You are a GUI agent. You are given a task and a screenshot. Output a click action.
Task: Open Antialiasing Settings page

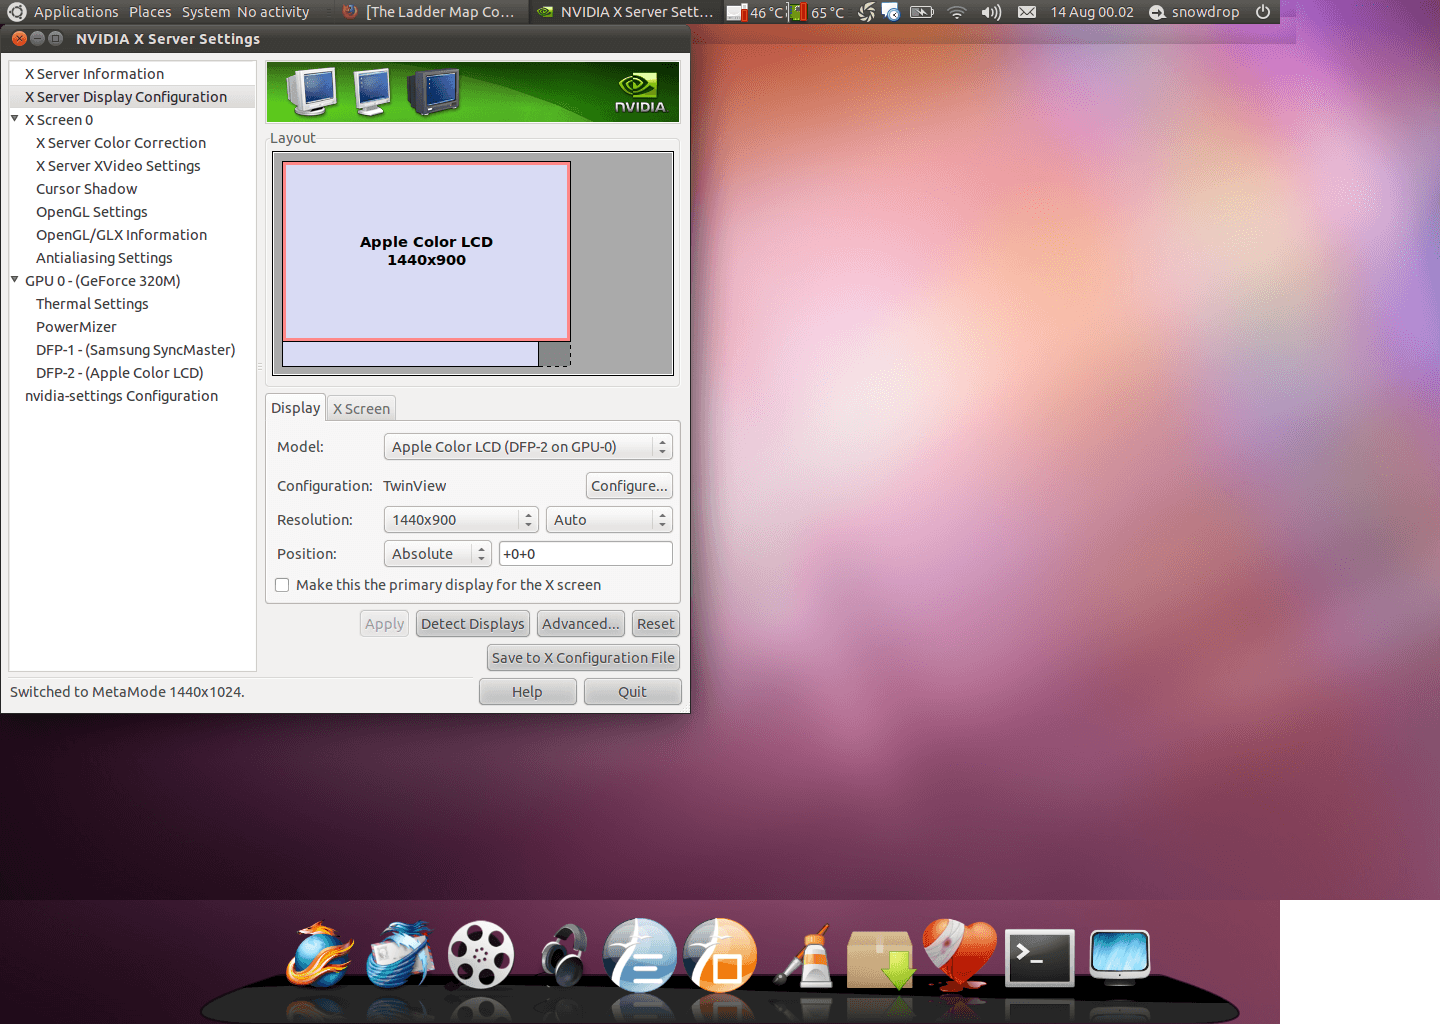[132, 258]
